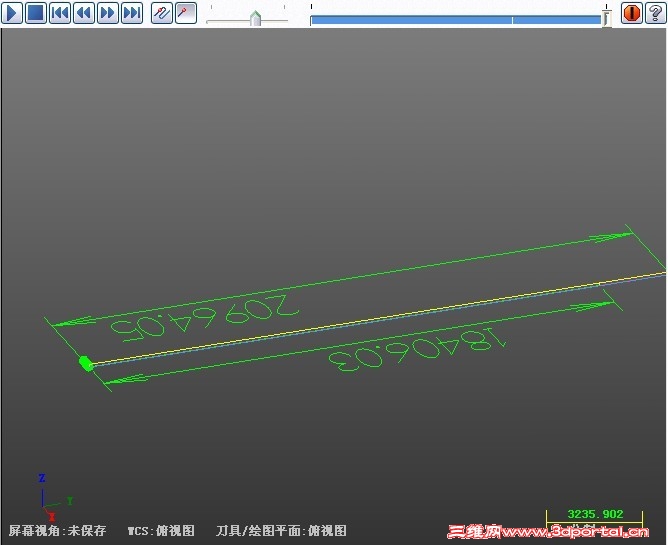This screenshot has height=545, width=668.
Task: Open the help question mark icon
Action: click(655, 13)
